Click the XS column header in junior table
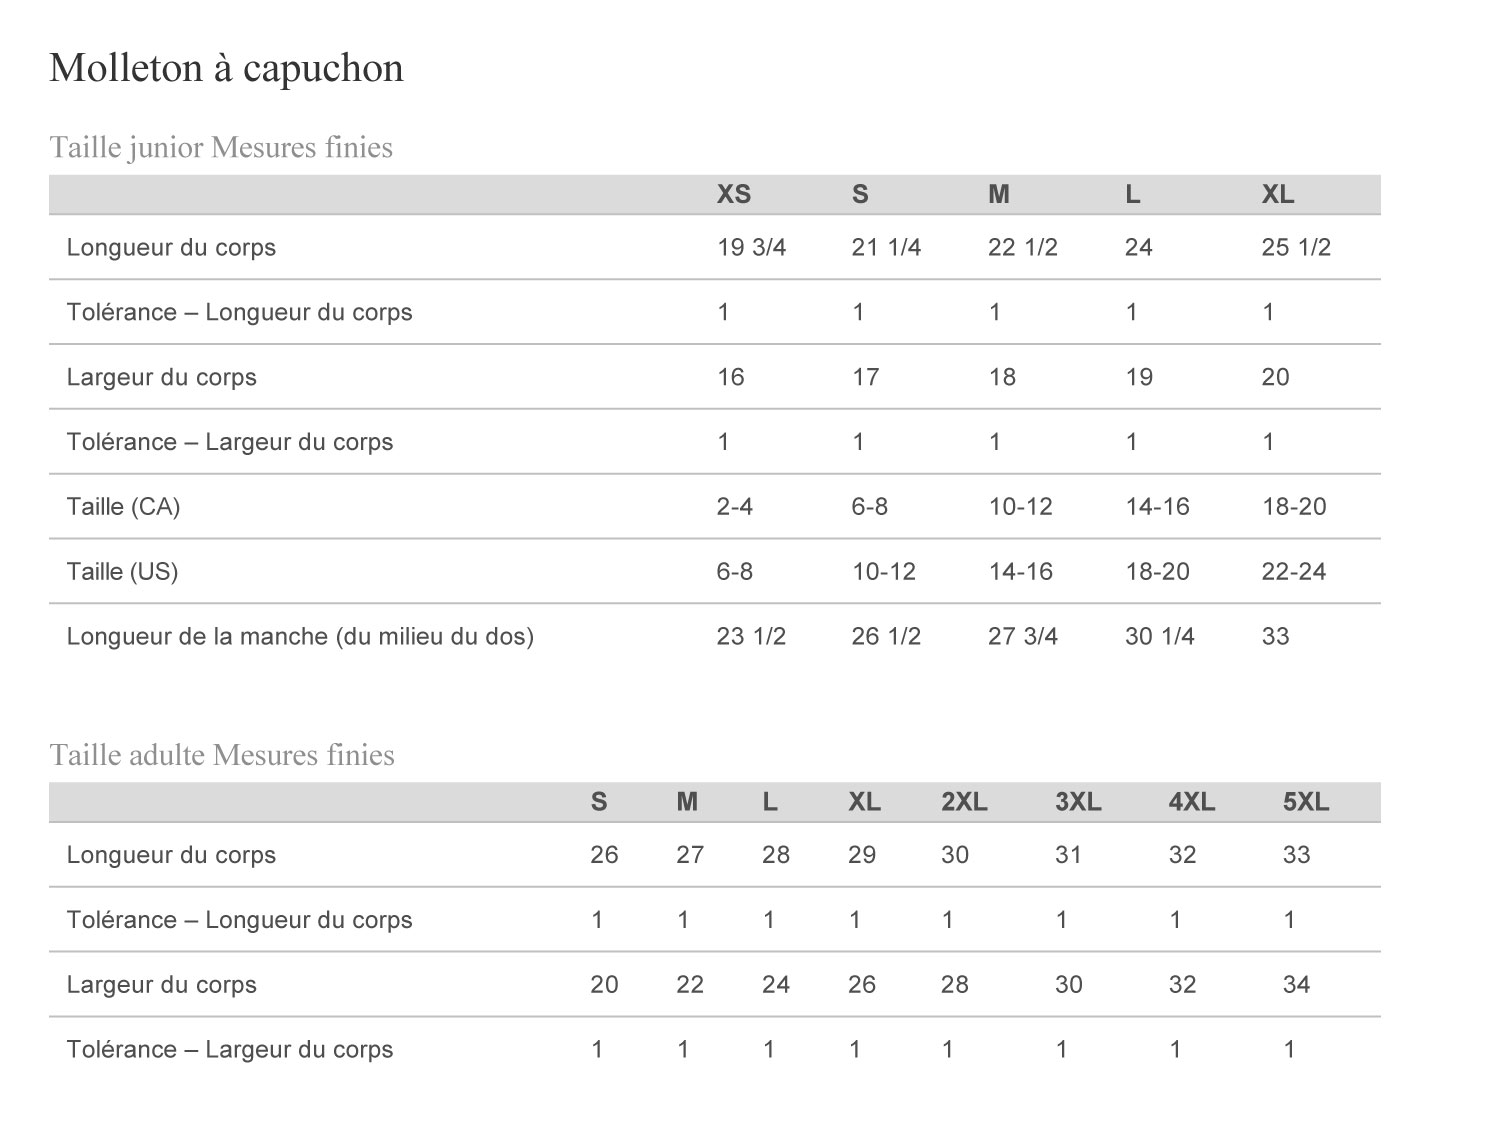 click(x=733, y=194)
